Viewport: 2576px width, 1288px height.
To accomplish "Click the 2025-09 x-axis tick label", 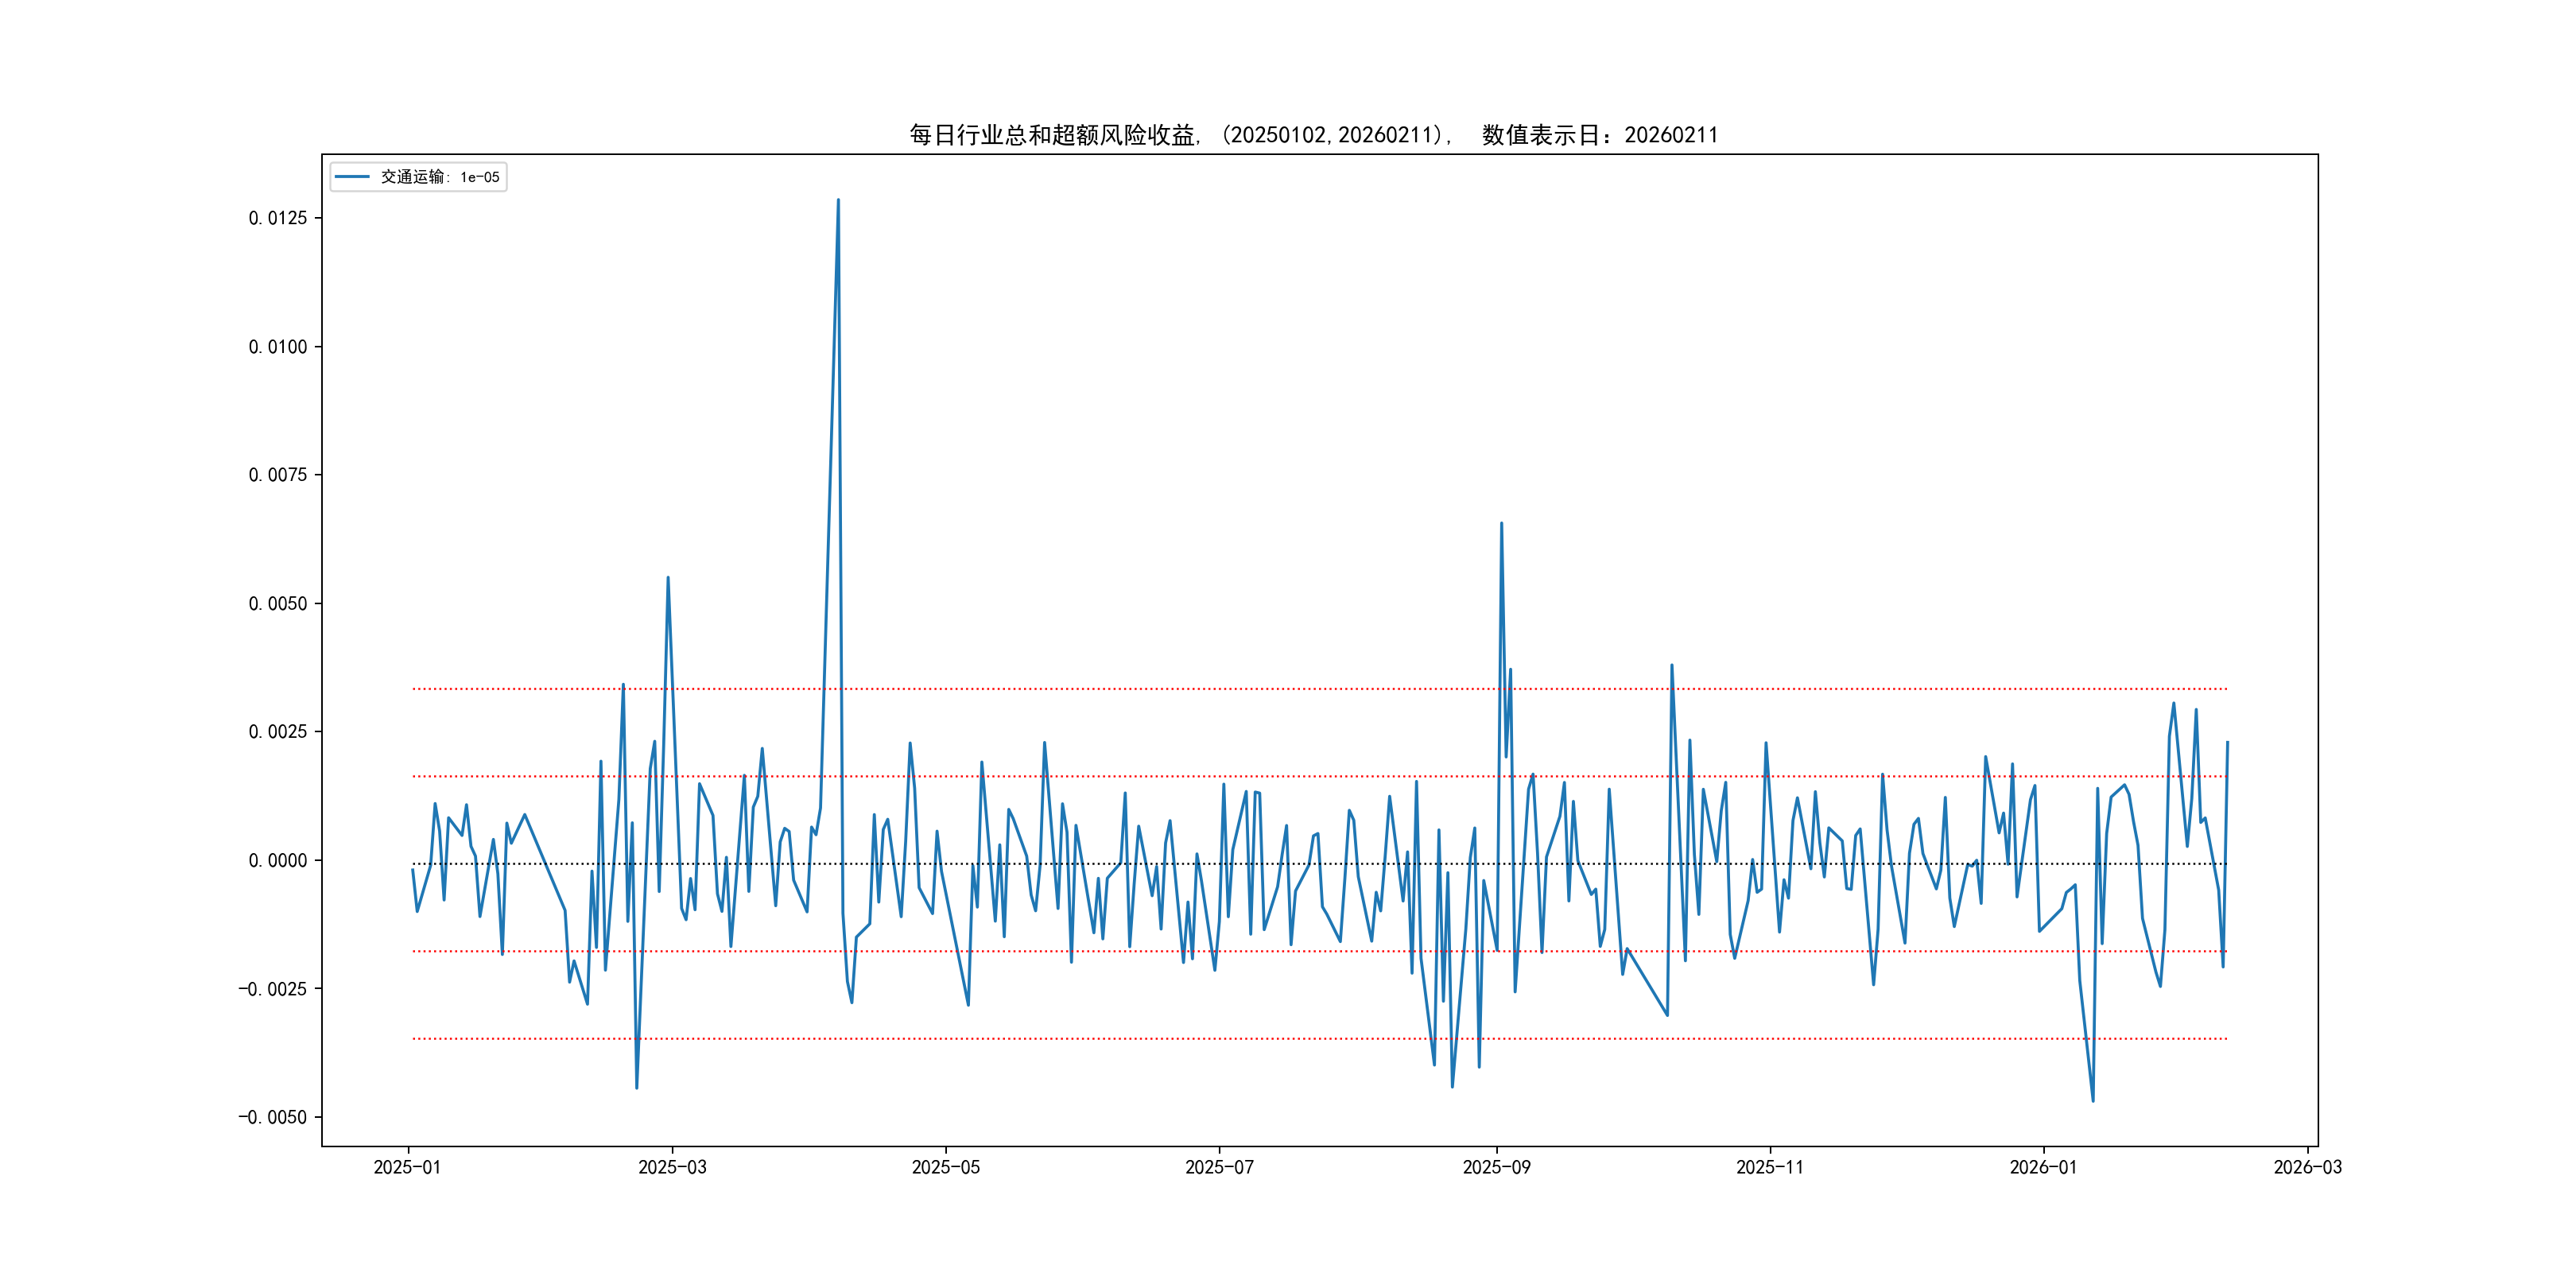I will [1496, 1167].
